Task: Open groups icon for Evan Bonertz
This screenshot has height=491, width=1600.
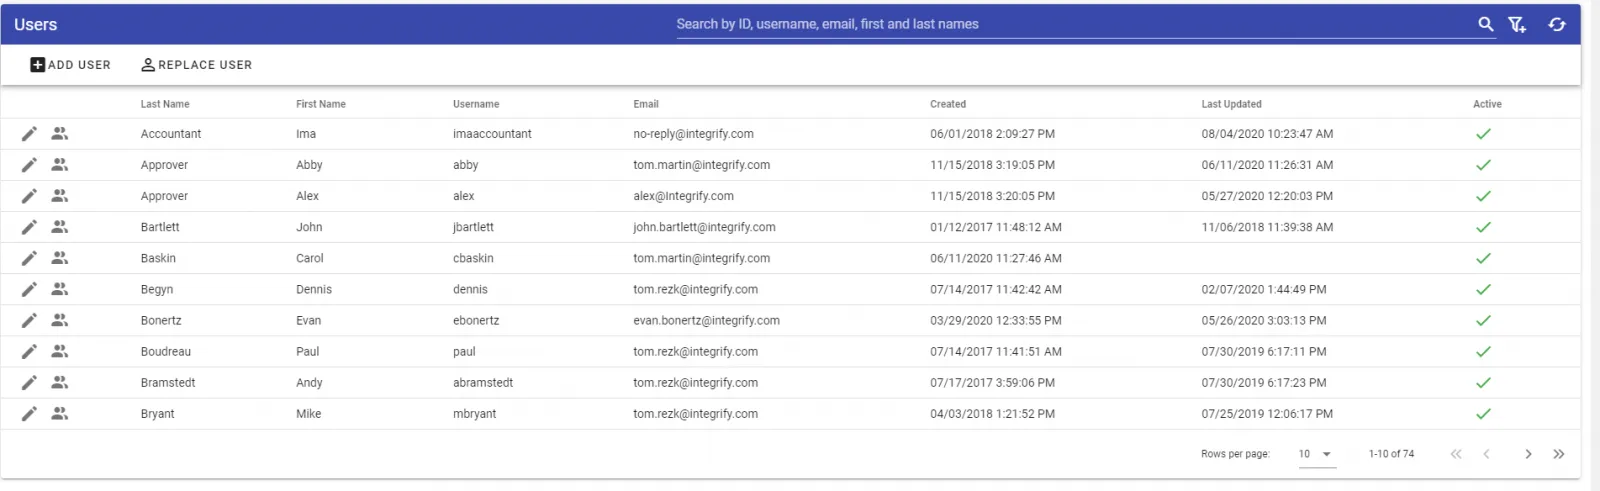Action: (60, 319)
